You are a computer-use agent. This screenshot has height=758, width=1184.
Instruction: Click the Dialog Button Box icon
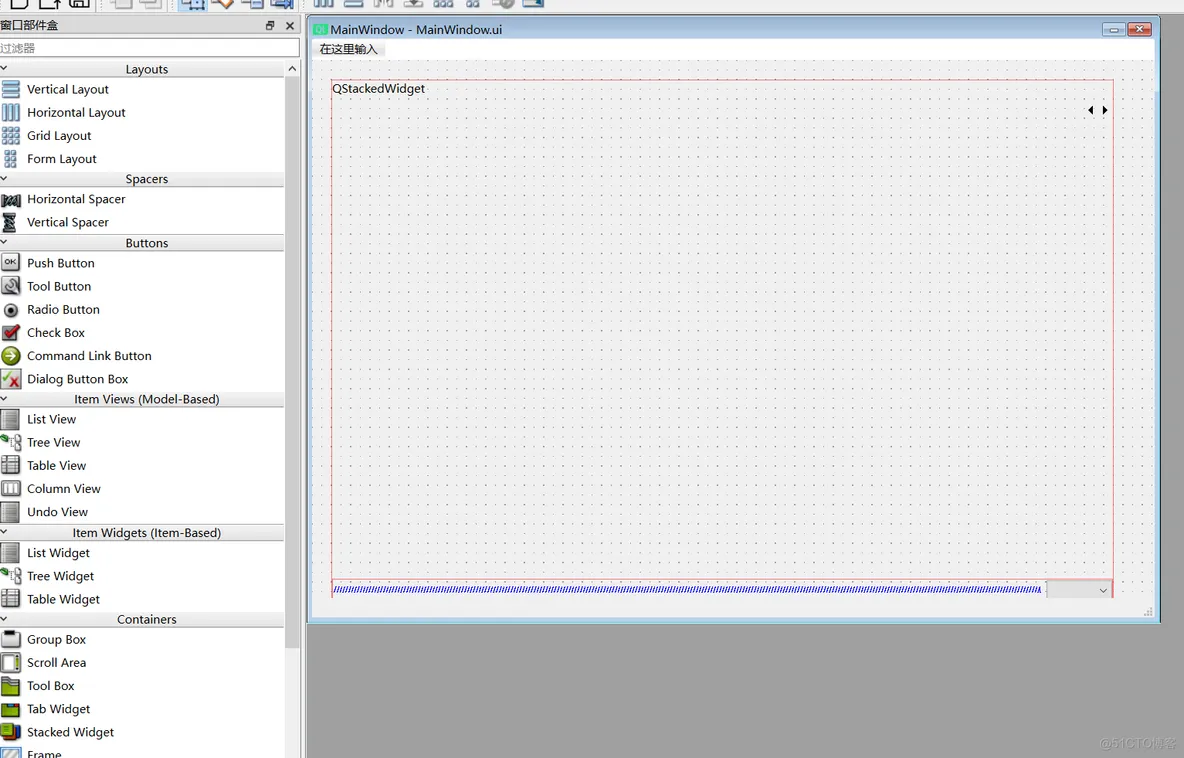(11, 379)
